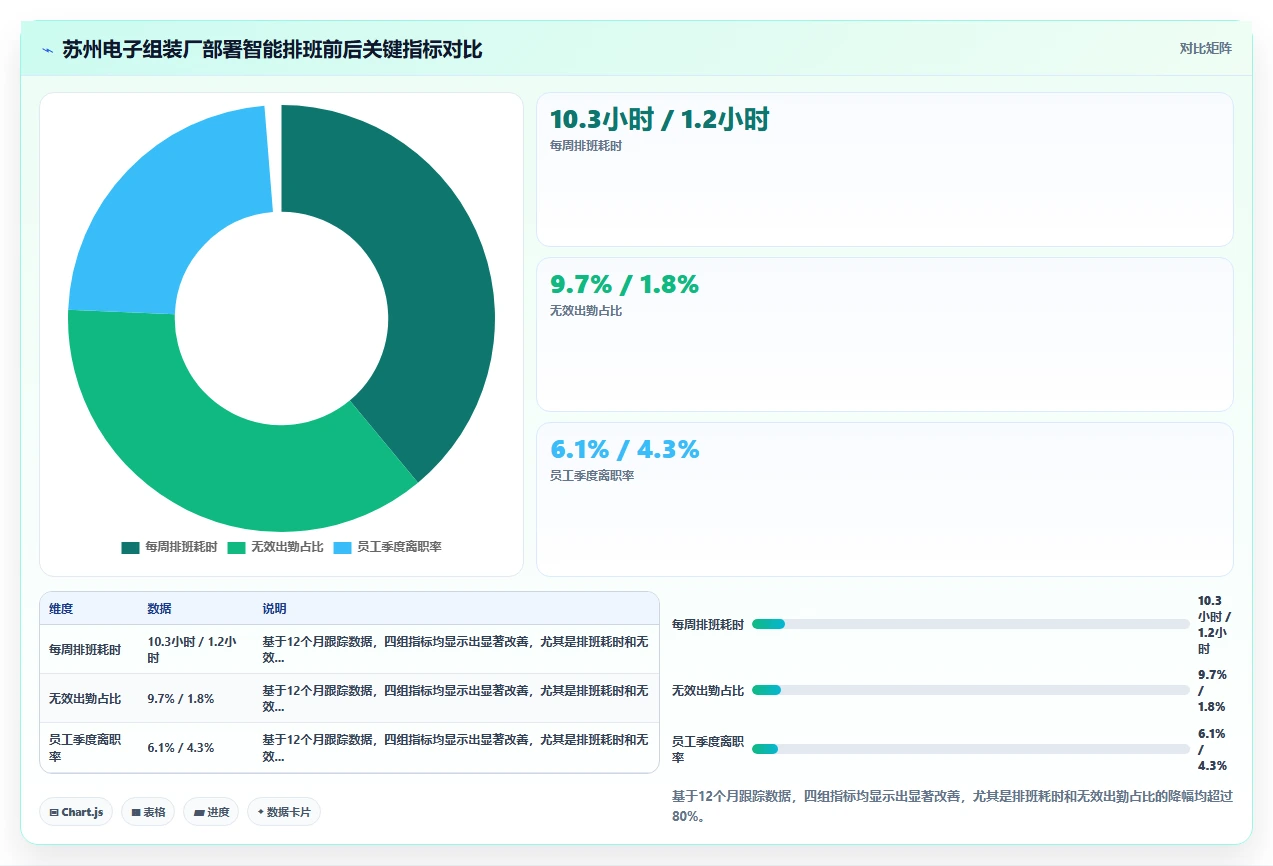
Task: Select the 表格 tag chip
Action: click(x=148, y=812)
